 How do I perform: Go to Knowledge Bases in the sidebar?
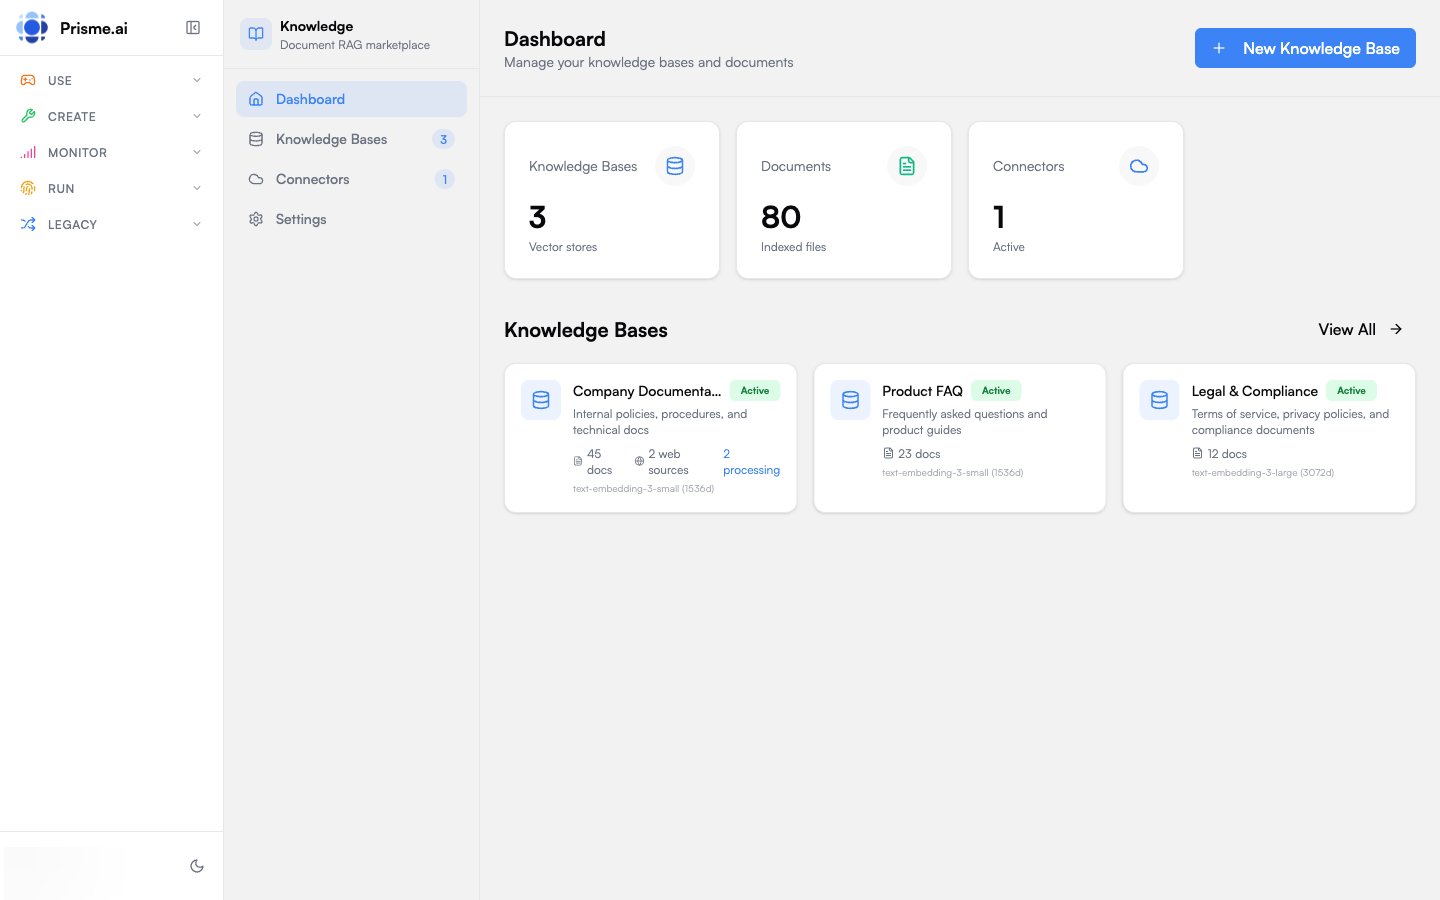(351, 139)
